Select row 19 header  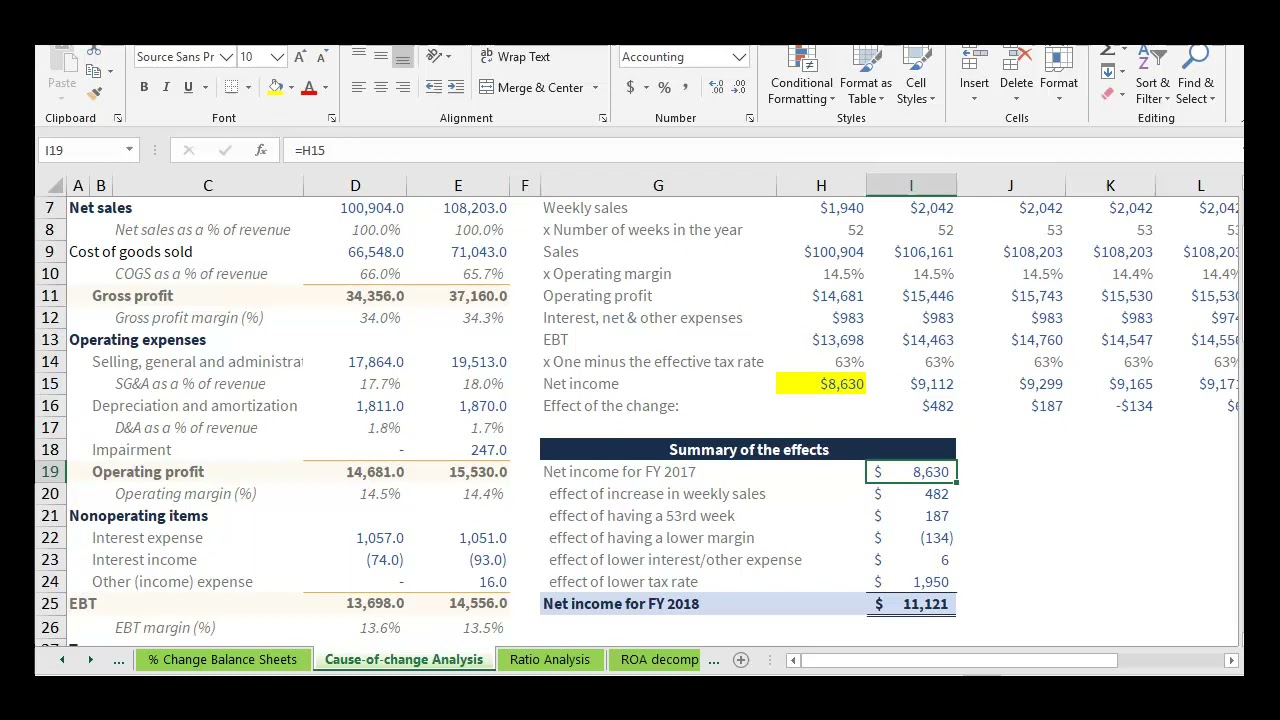(50, 472)
